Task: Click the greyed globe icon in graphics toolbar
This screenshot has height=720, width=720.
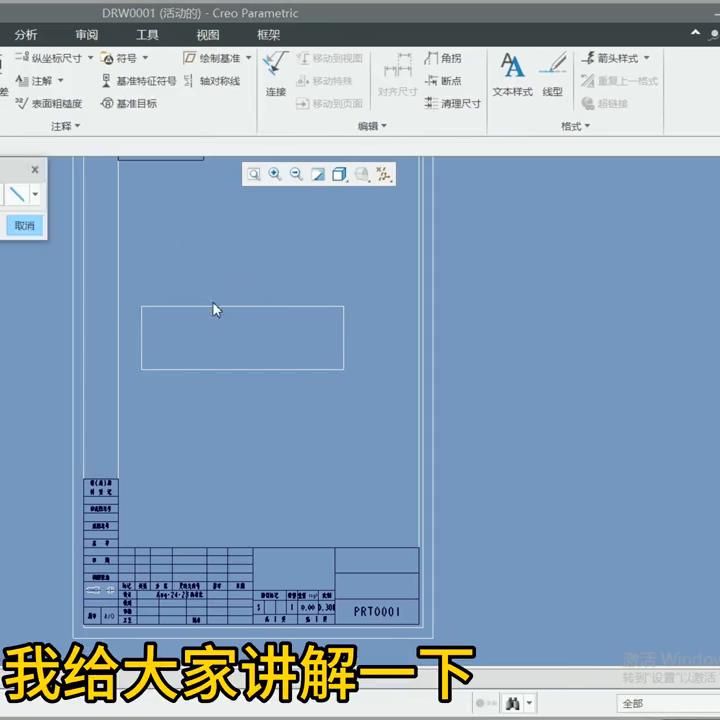Action: [362, 174]
